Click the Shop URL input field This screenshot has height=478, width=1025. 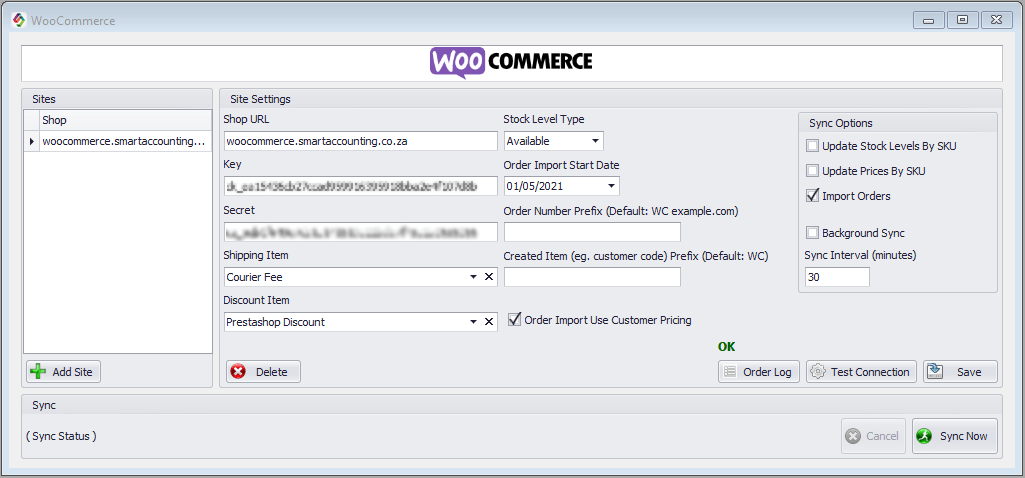(x=360, y=141)
